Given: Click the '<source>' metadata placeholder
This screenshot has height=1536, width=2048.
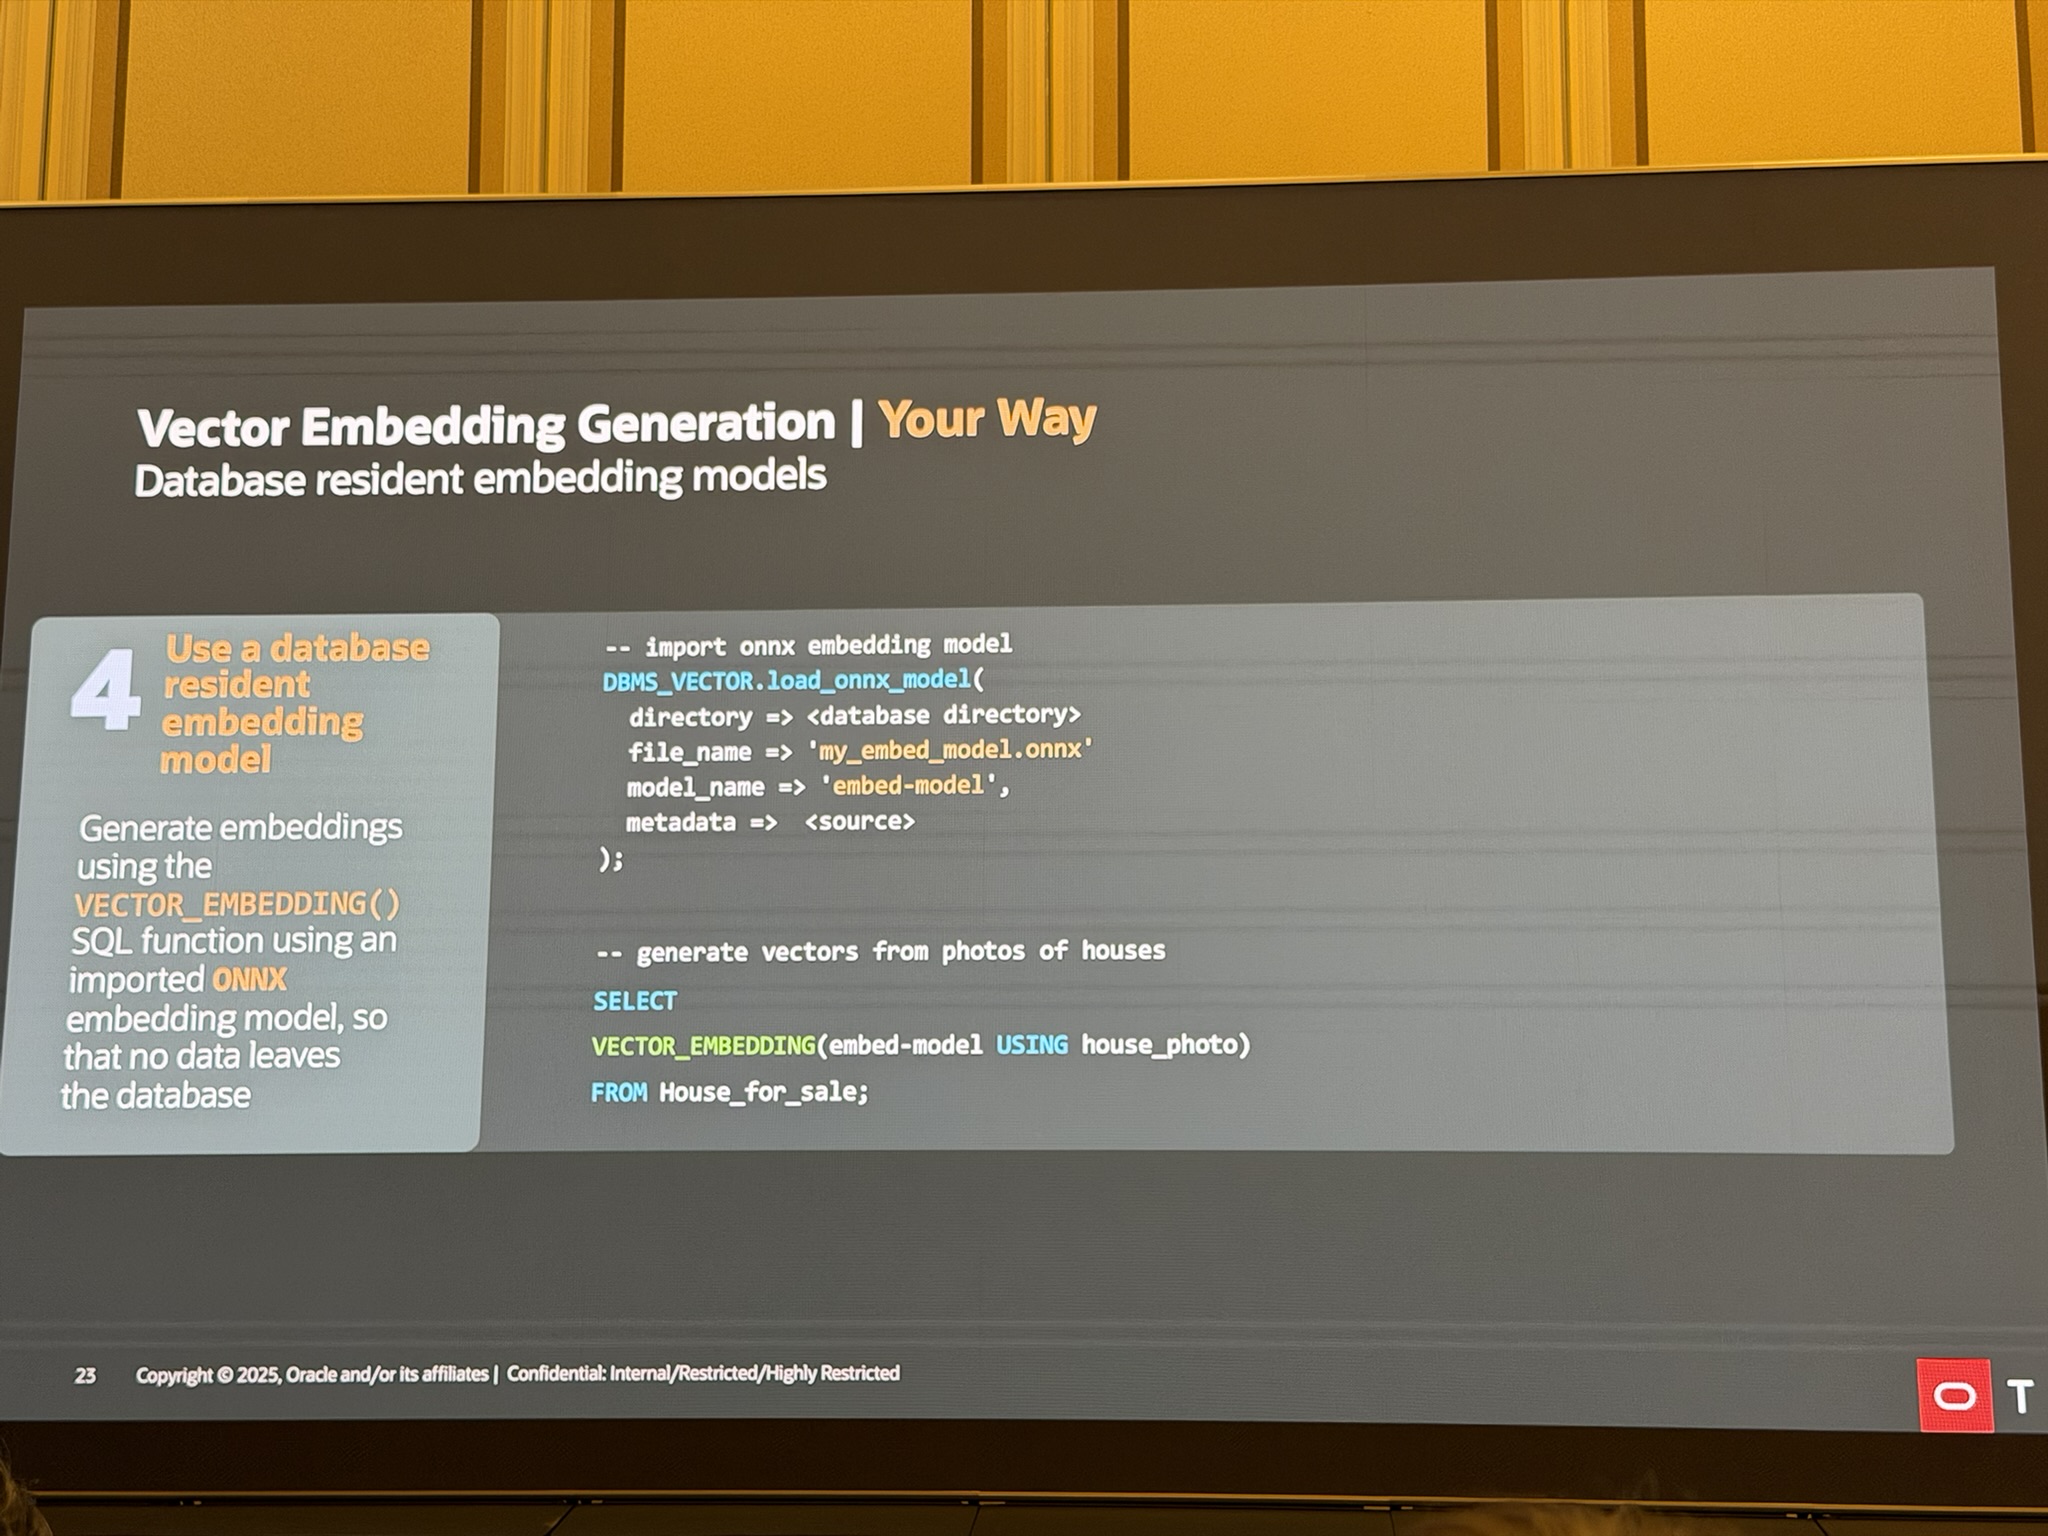Looking at the screenshot, I should pyautogui.click(x=859, y=821).
